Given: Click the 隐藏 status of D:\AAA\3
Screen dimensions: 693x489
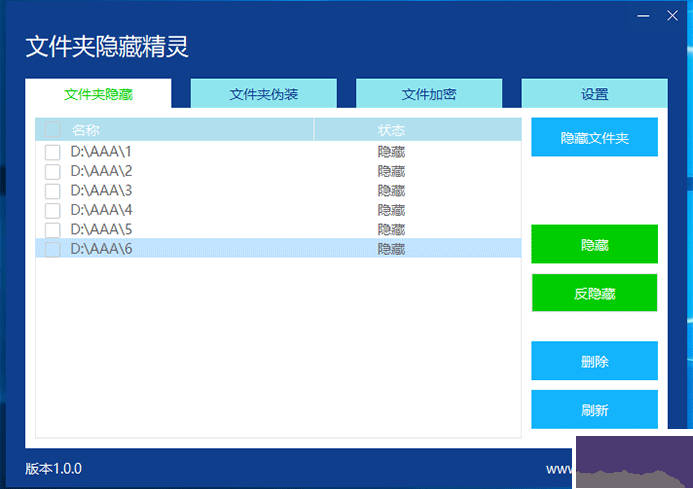Looking at the screenshot, I should tap(391, 191).
